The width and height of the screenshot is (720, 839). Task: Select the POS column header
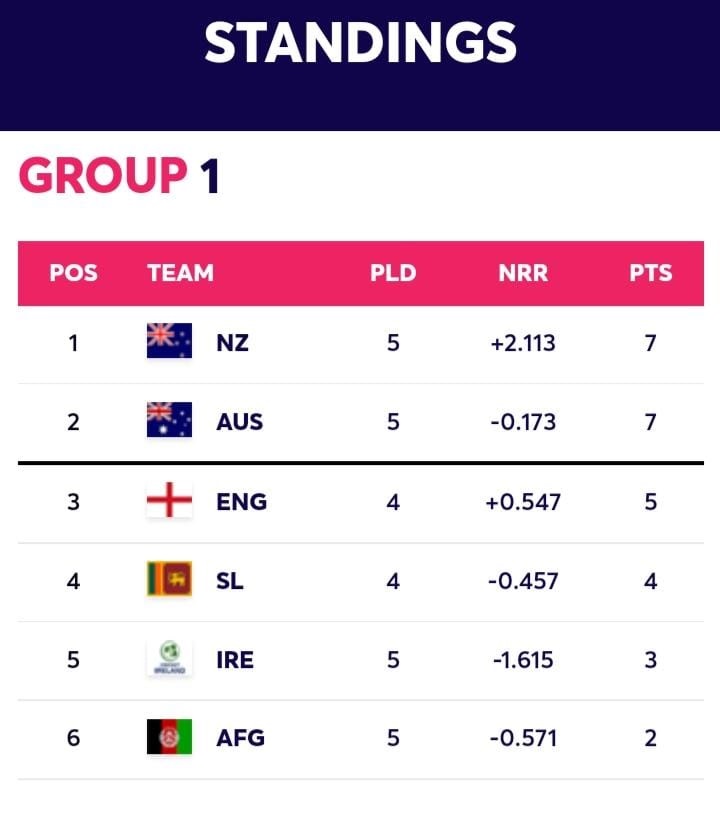tap(73, 273)
